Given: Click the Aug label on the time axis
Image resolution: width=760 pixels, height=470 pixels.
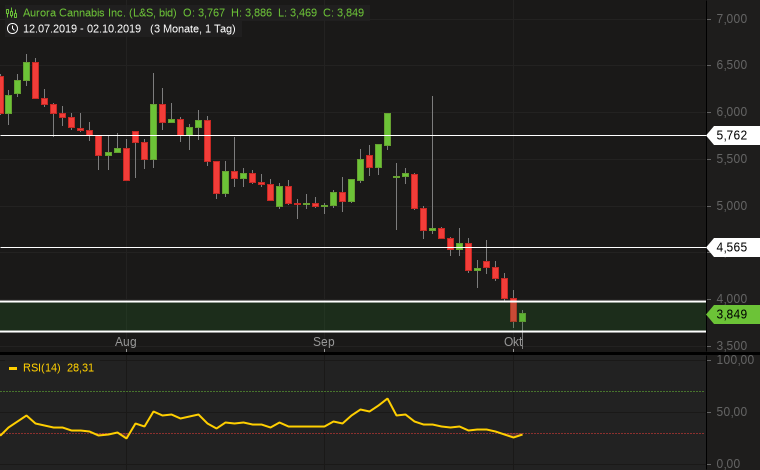Looking at the screenshot, I should 126,342.
